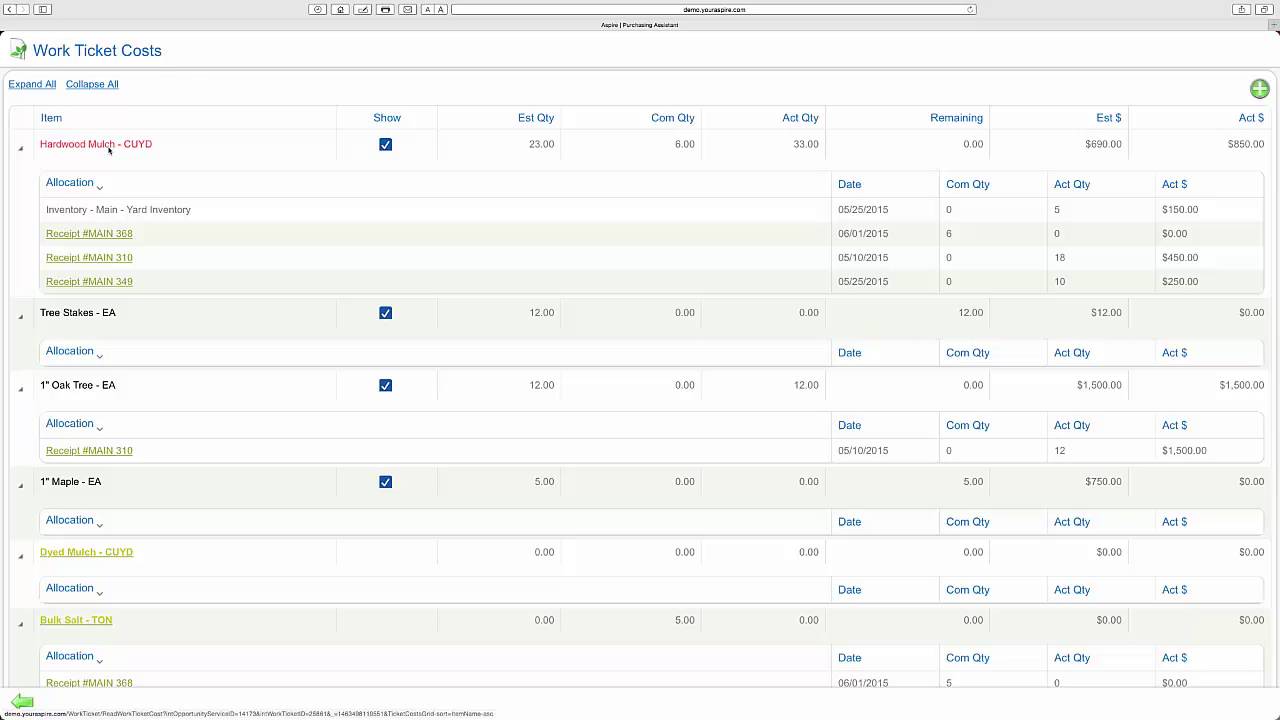The width and height of the screenshot is (1280, 720).
Task: Click the Show column header
Action: [x=387, y=118]
